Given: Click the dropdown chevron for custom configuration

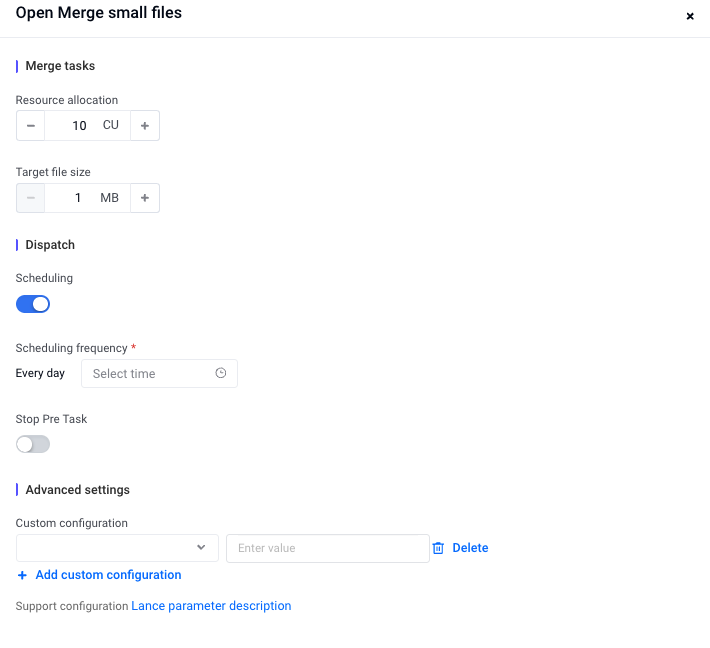Looking at the screenshot, I should (x=201, y=547).
